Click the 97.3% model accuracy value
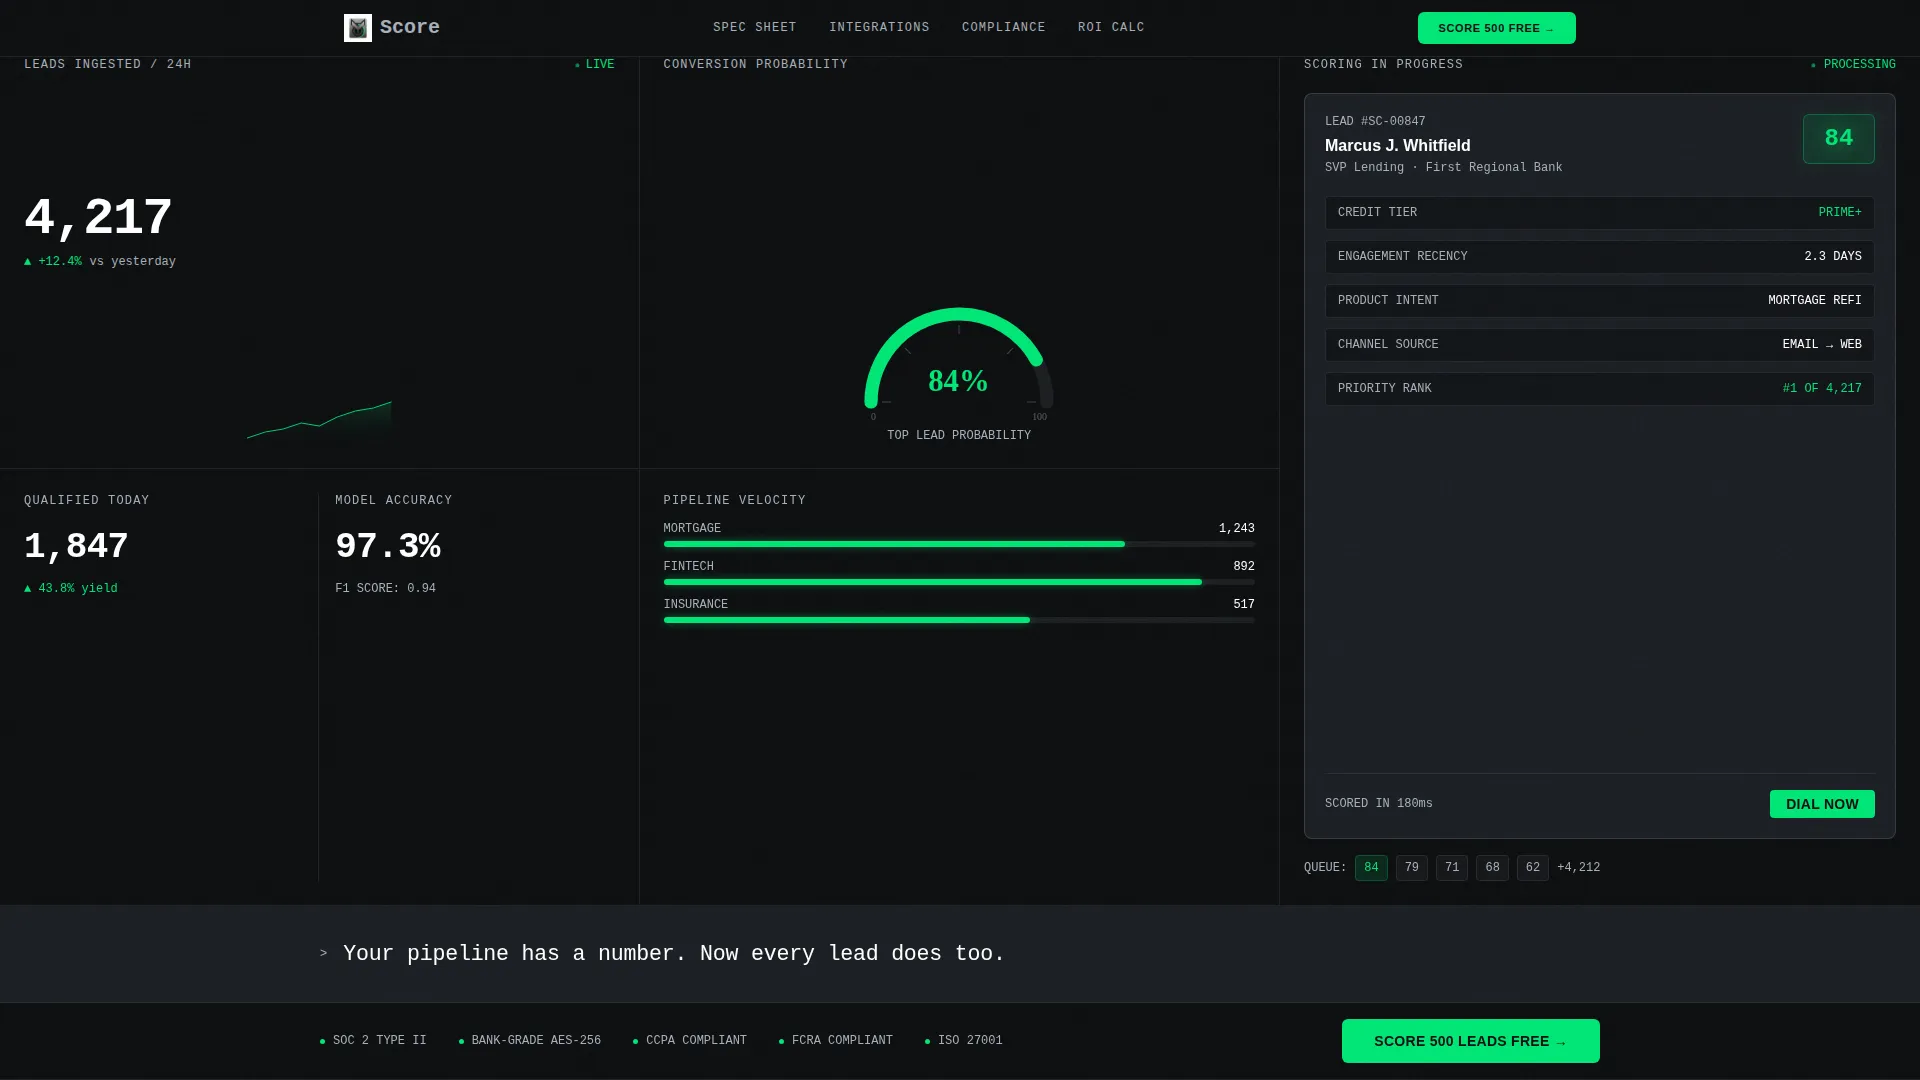 (x=388, y=547)
